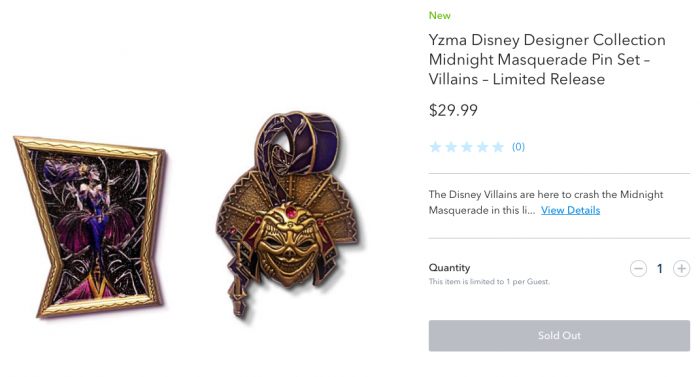Viewport: 700px width, 377px height.
Task: Click the Quantity label
Action: (449, 268)
